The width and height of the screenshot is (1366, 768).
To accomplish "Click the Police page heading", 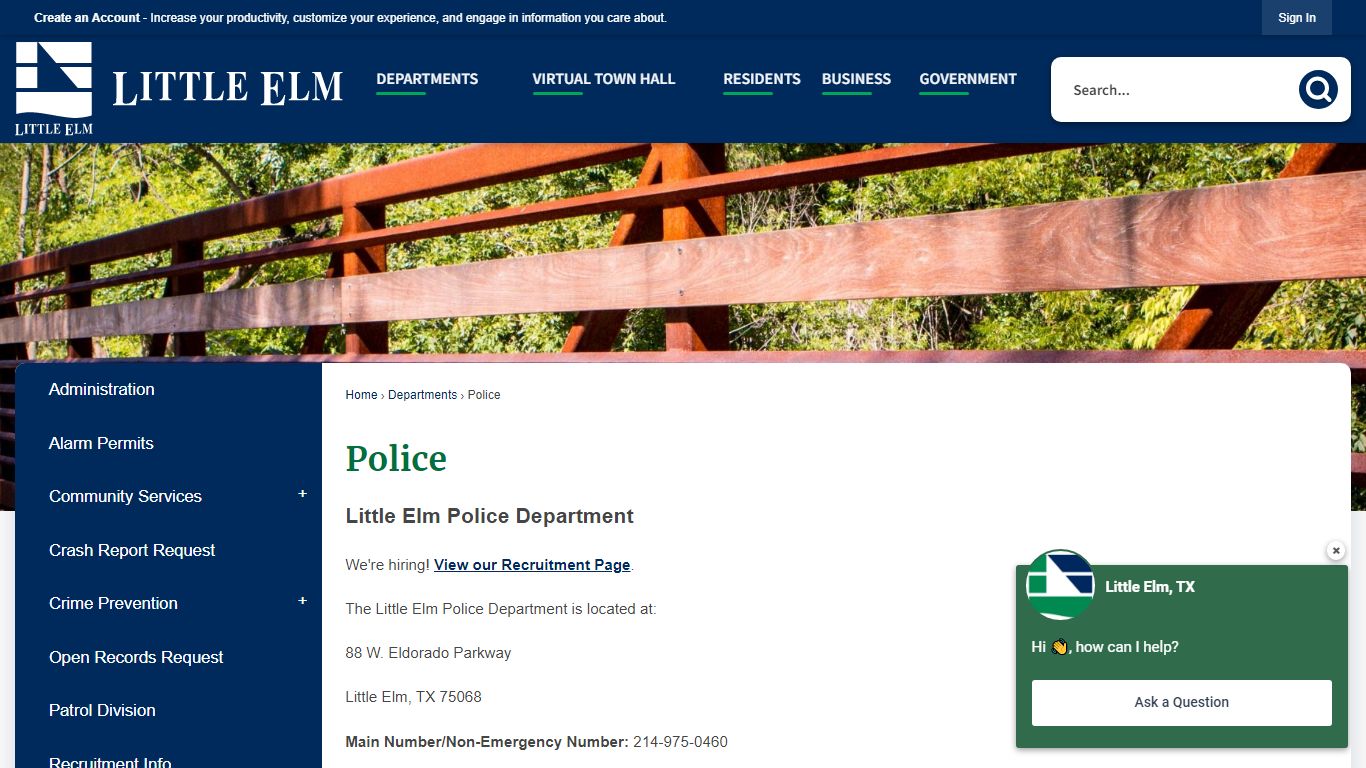I will (x=396, y=458).
